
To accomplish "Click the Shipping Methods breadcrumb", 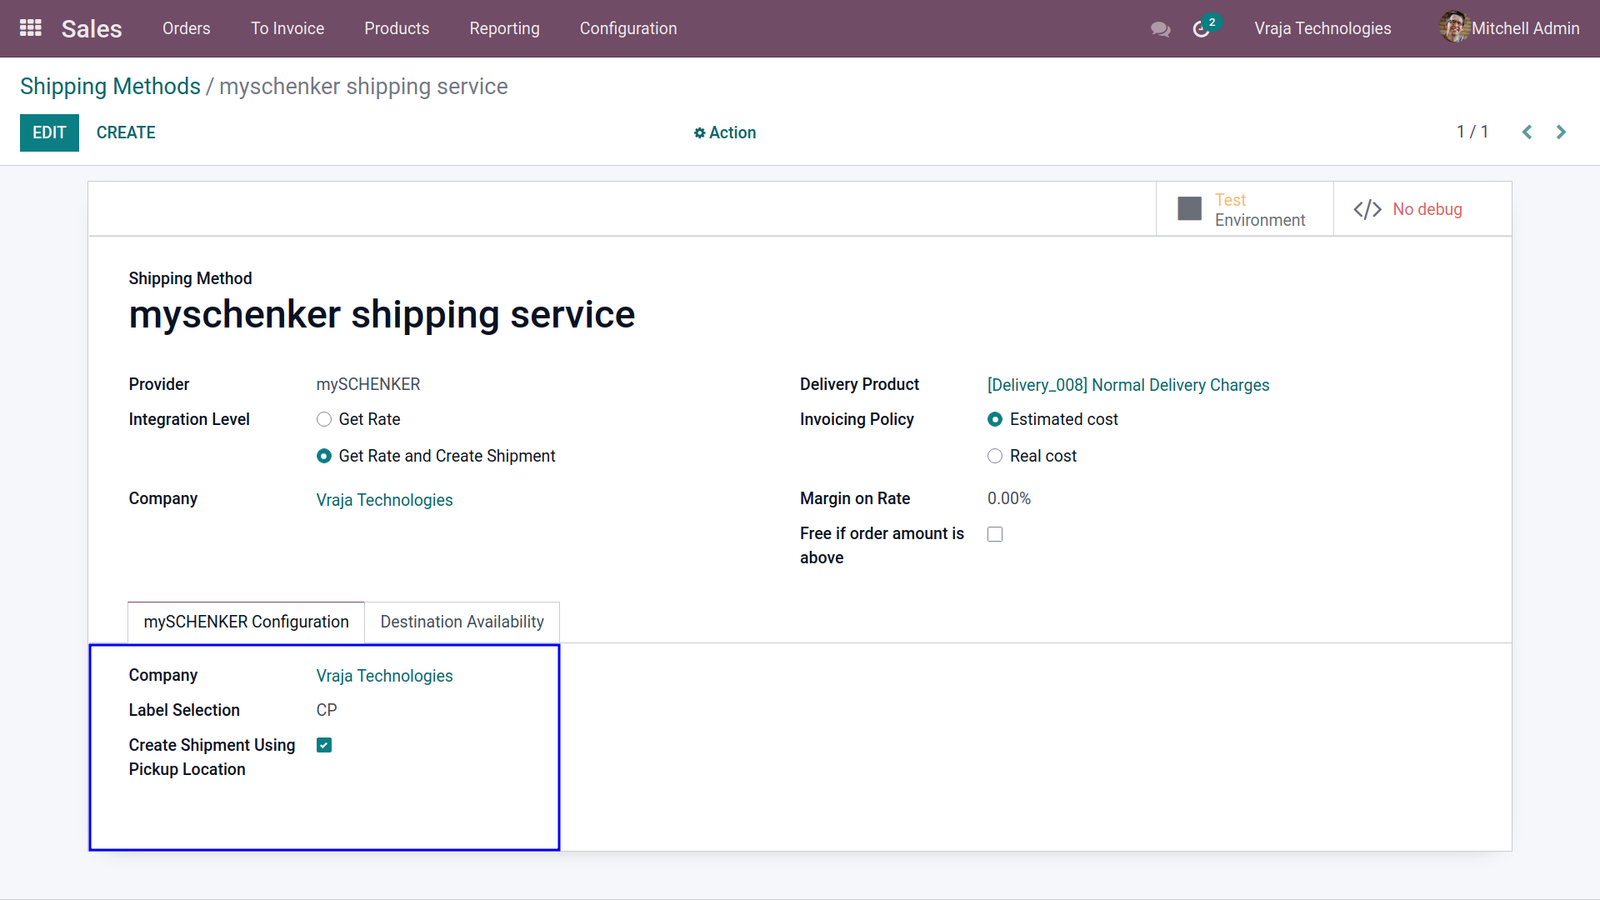I will [x=110, y=86].
